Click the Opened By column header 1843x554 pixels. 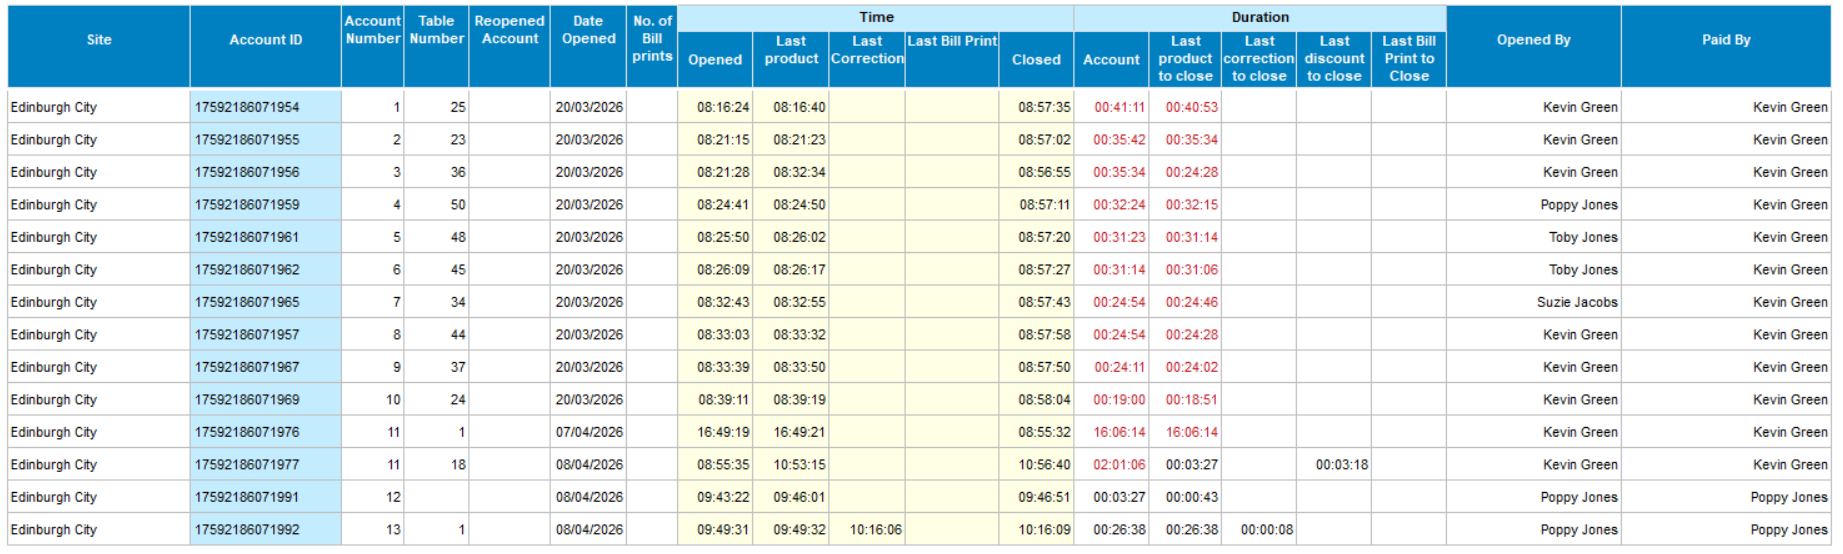1533,40
